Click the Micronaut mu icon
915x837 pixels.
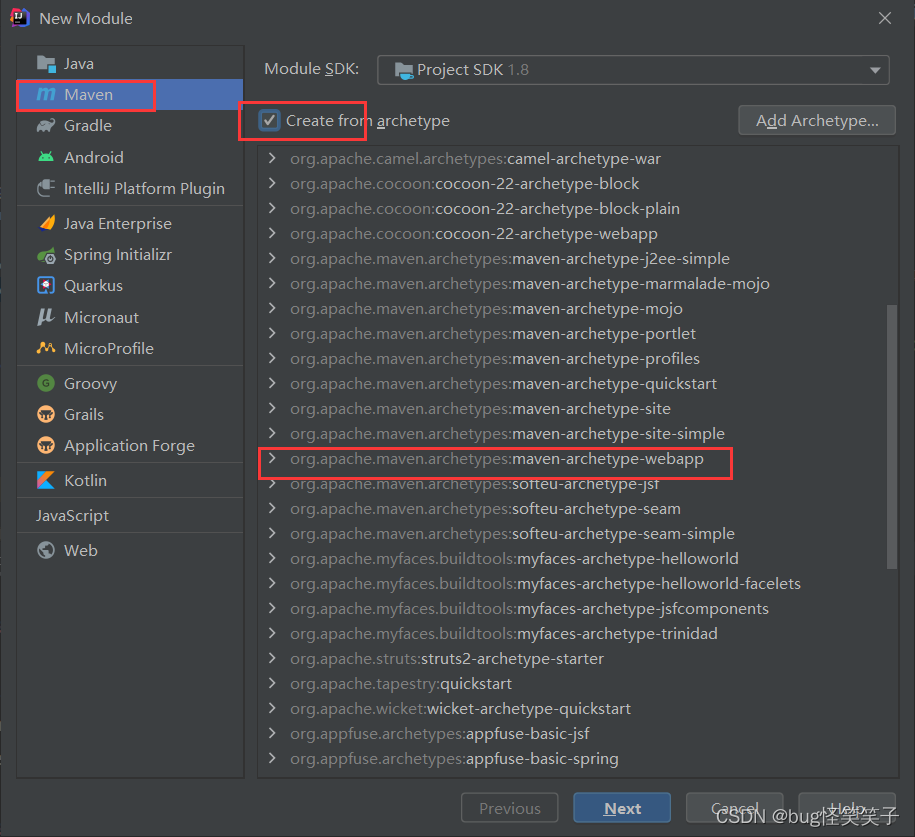coord(46,317)
